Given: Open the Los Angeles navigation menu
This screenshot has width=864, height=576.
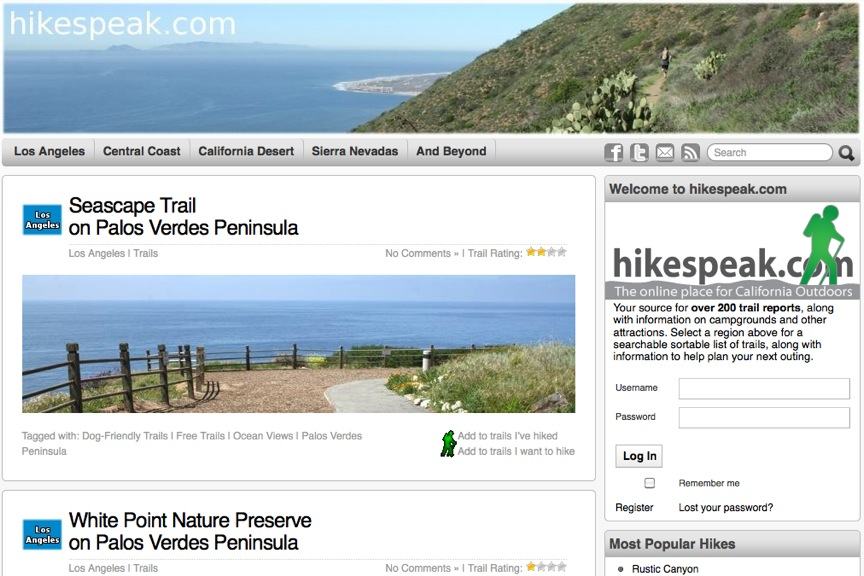Looking at the screenshot, I should click(x=49, y=152).
